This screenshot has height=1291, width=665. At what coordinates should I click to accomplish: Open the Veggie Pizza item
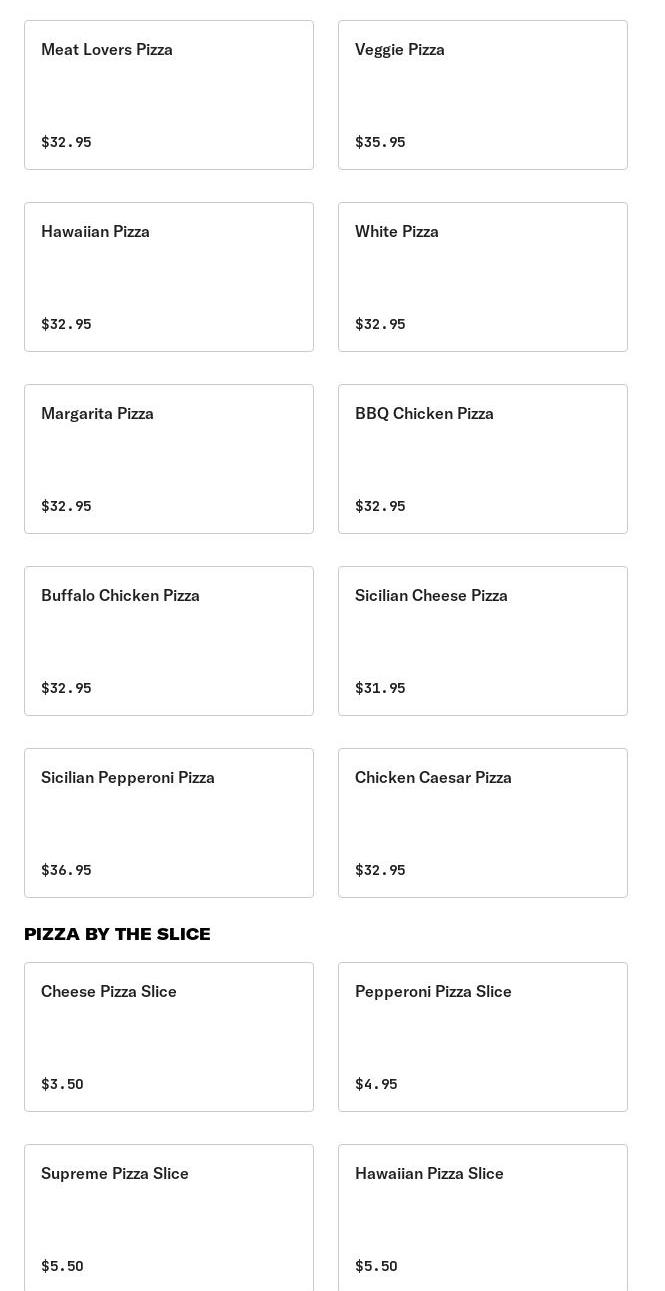coord(482,94)
